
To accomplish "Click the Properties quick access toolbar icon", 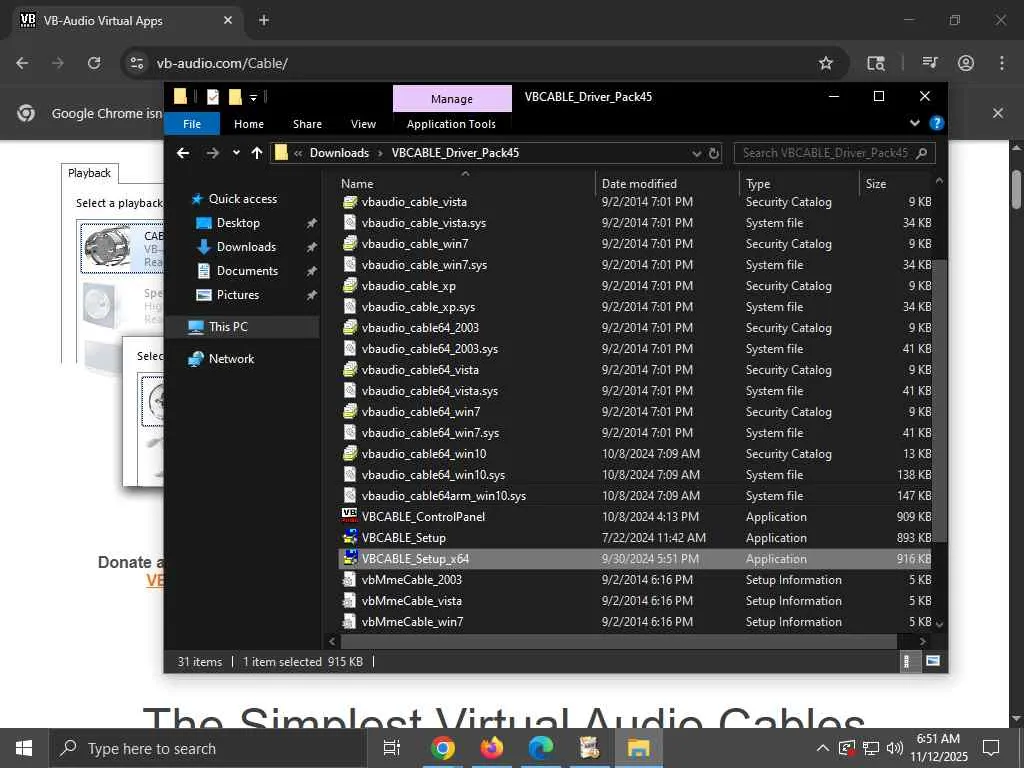I will (212, 97).
